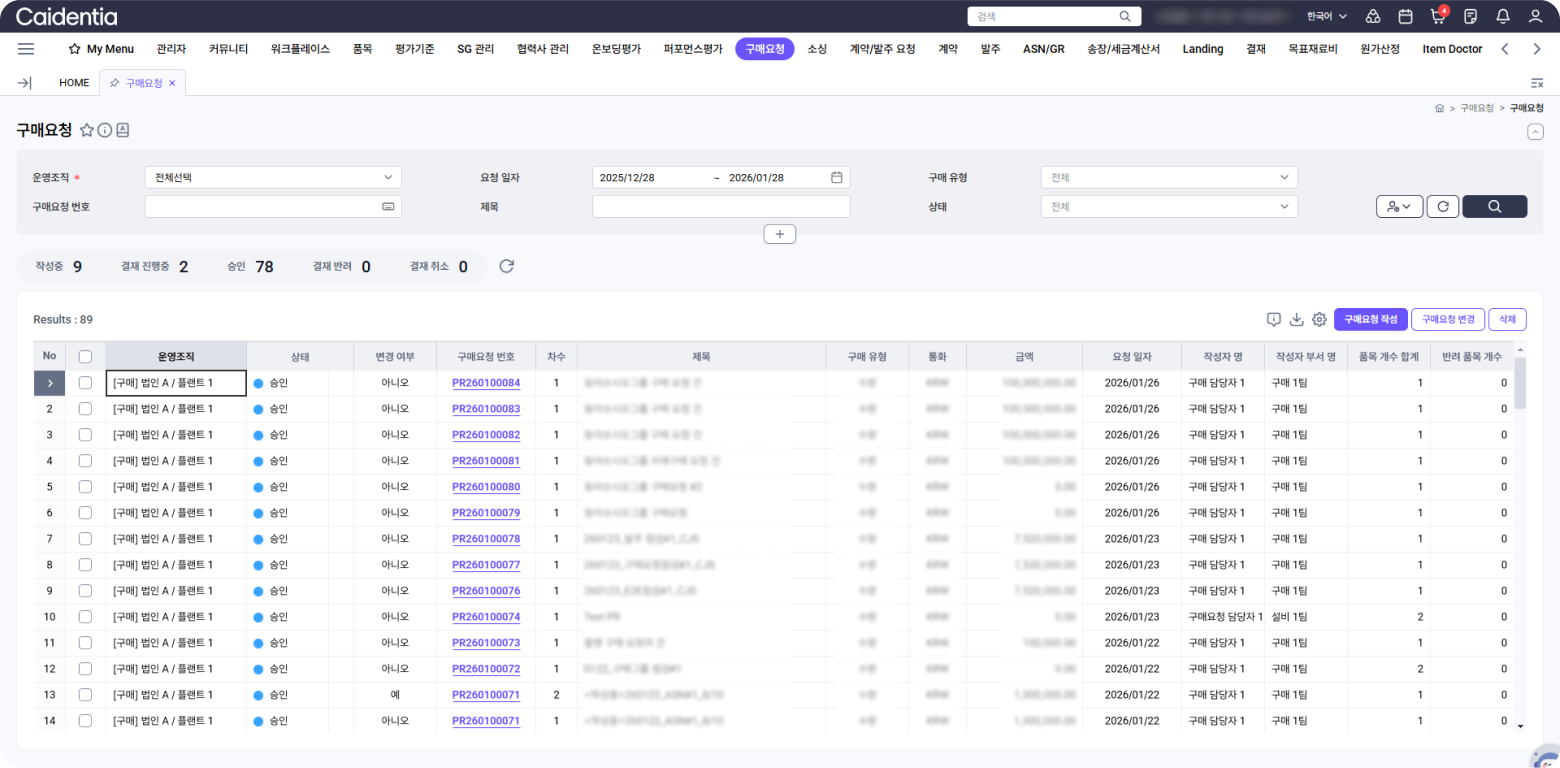This screenshot has width=1560, height=768.
Task: Open grid settings gear icon
Action: point(1319,320)
